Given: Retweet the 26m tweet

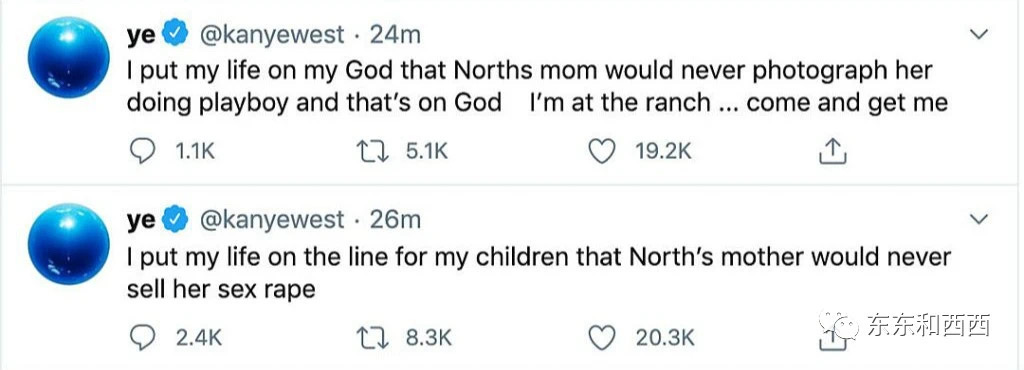Looking at the screenshot, I should click(372, 337).
